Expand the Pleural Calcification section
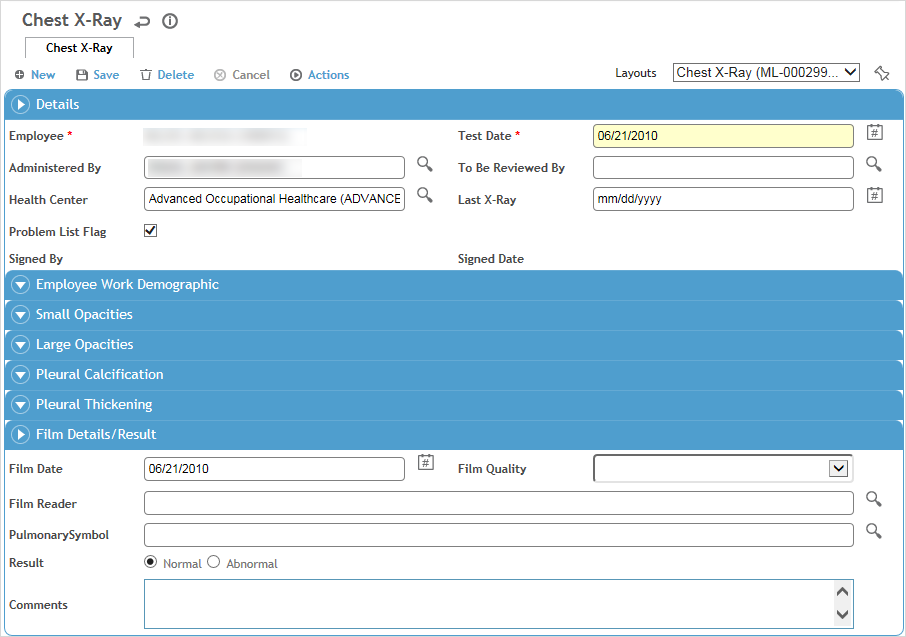This screenshot has height=637, width=906. (x=20, y=375)
